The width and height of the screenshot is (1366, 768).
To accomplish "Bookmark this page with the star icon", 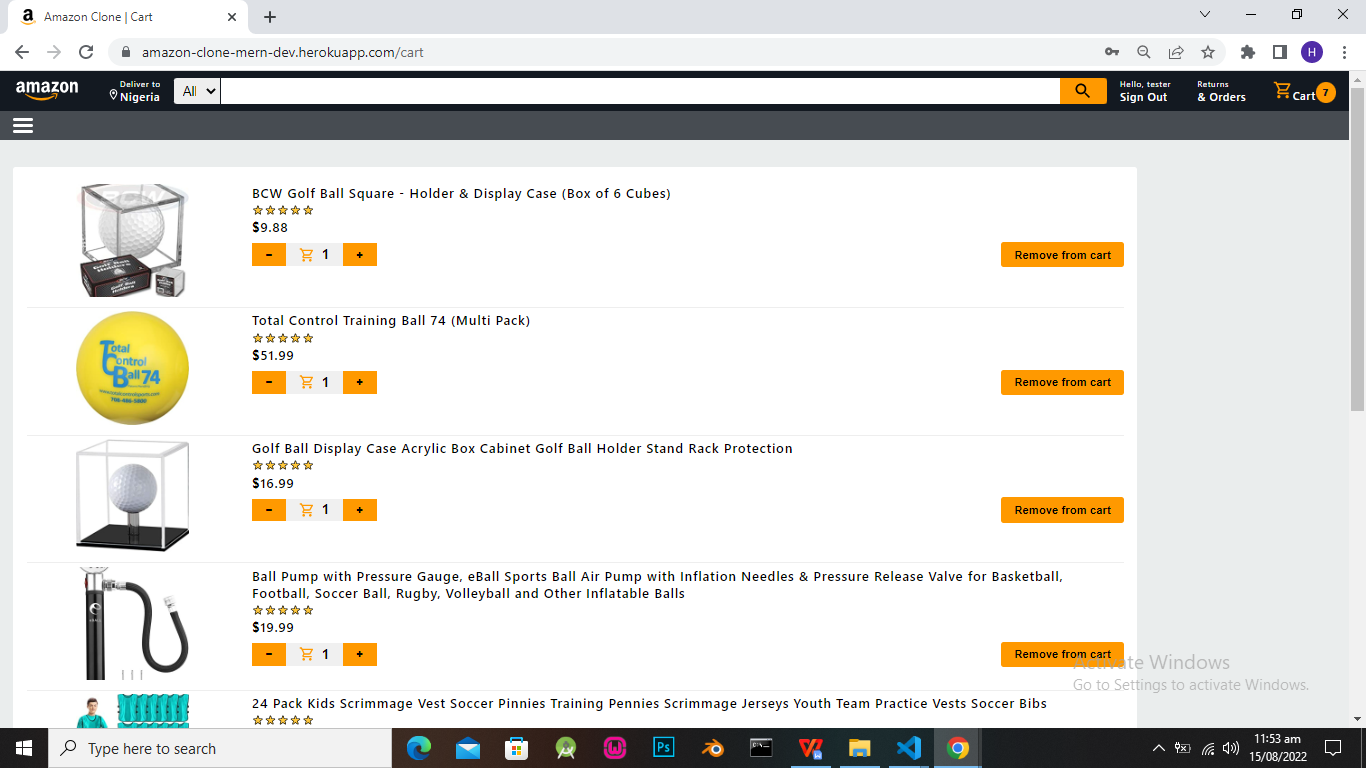I will [1208, 52].
